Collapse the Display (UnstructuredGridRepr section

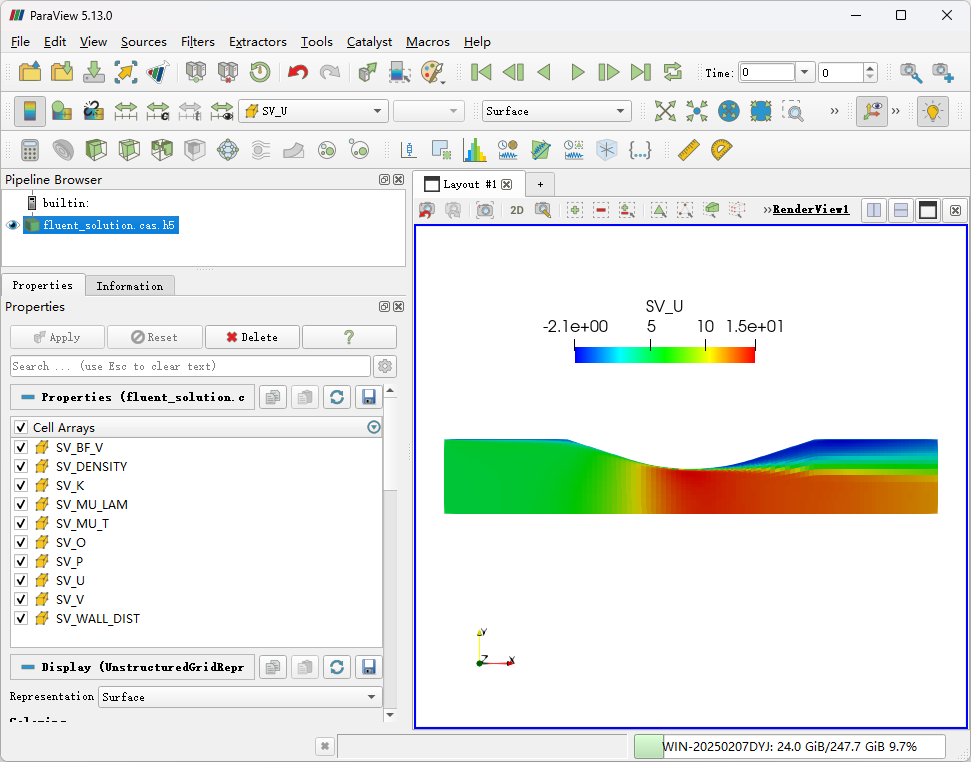(x=27, y=667)
